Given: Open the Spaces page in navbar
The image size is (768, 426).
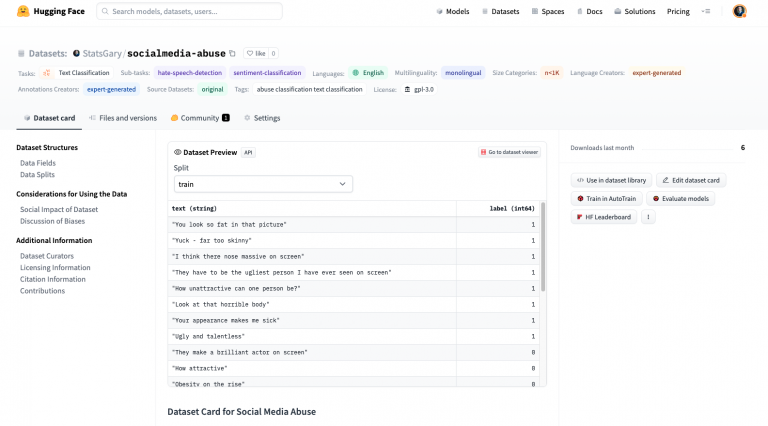Looking at the screenshot, I should tap(548, 11).
